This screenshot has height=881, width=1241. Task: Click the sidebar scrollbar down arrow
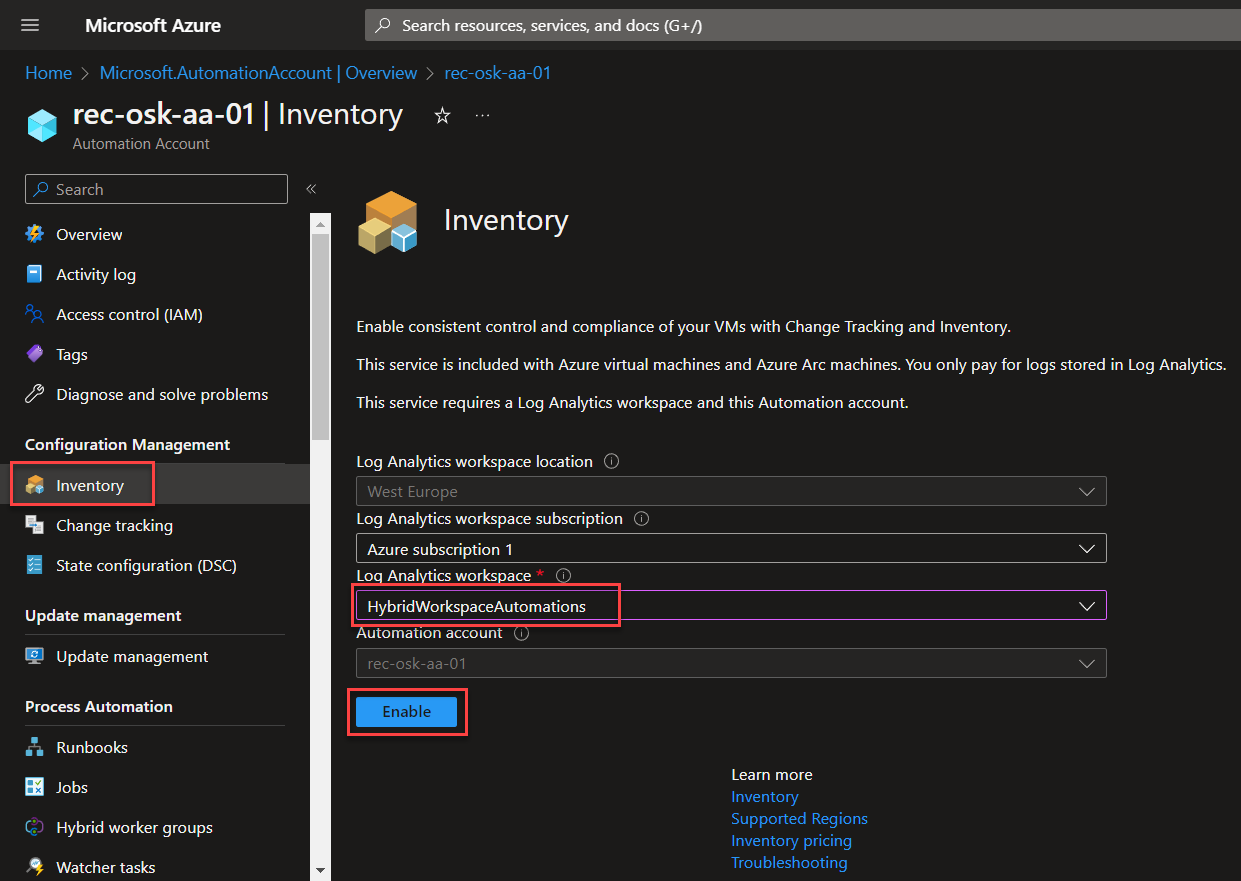[x=320, y=871]
